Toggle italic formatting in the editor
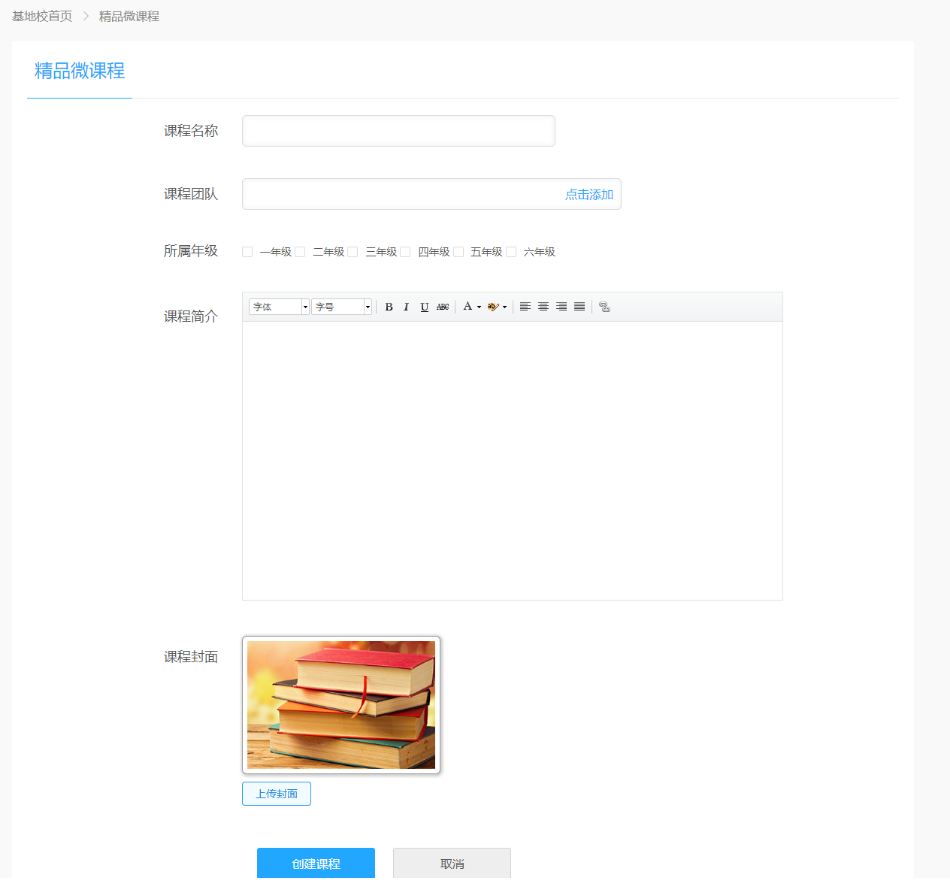This screenshot has width=950, height=889. tap(406, 307)
